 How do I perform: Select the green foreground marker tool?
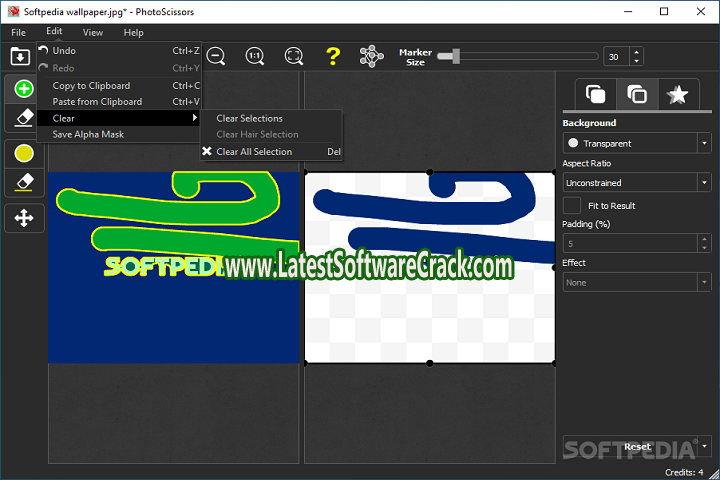pyautogui.click(x=24, y=89)
